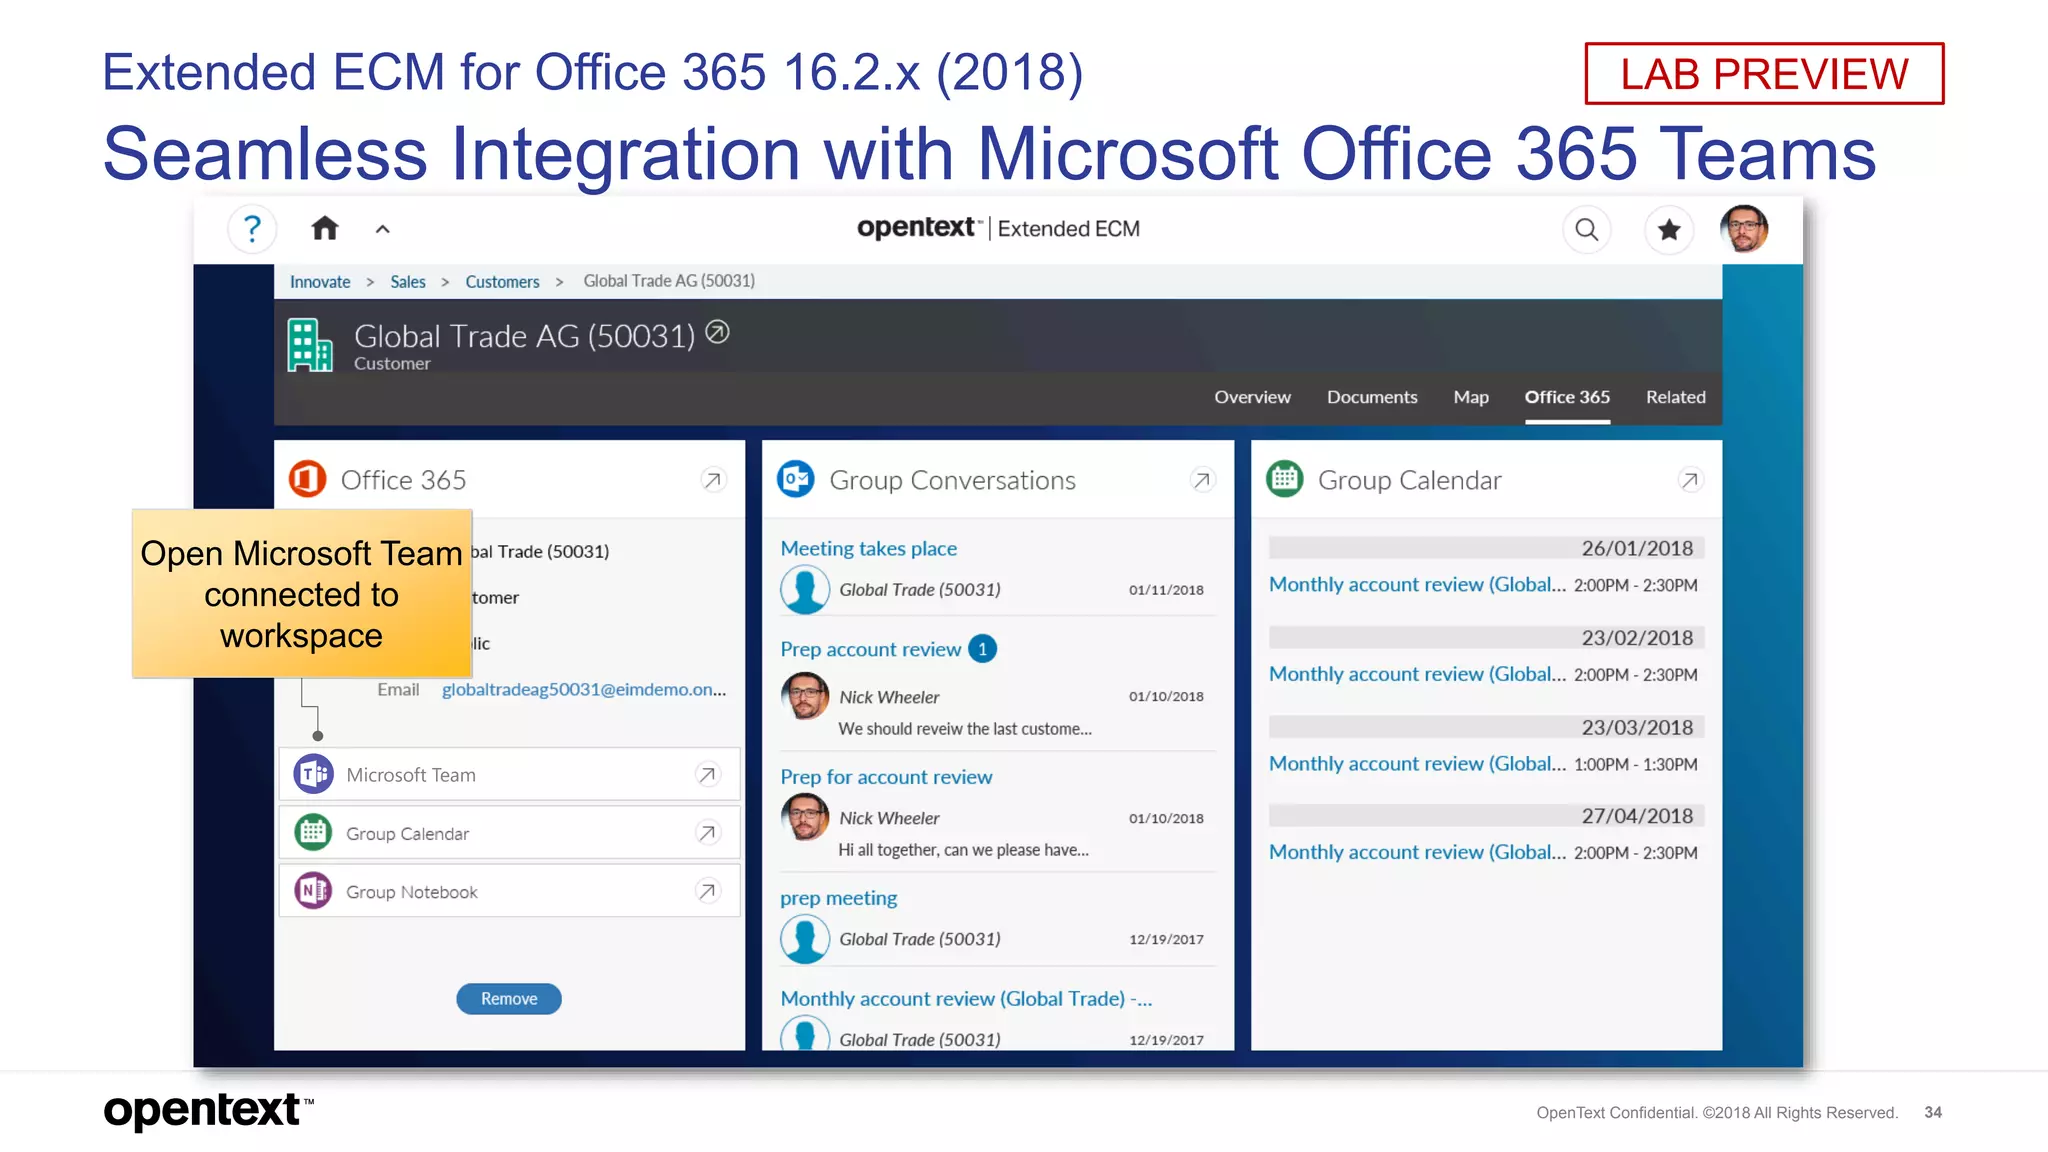2048x1152 pixels.
Task: Open favorites star icon
Action: [1669, 230]
